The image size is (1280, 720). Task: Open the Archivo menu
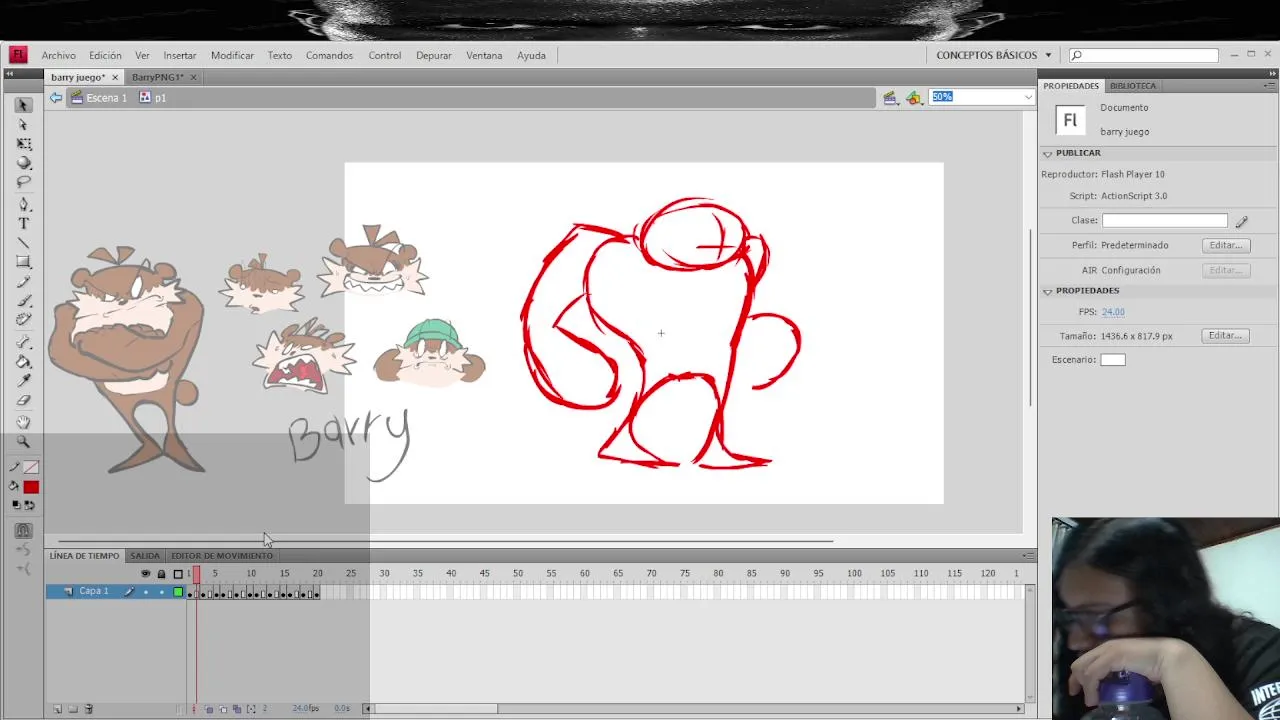tap(59, 56)
